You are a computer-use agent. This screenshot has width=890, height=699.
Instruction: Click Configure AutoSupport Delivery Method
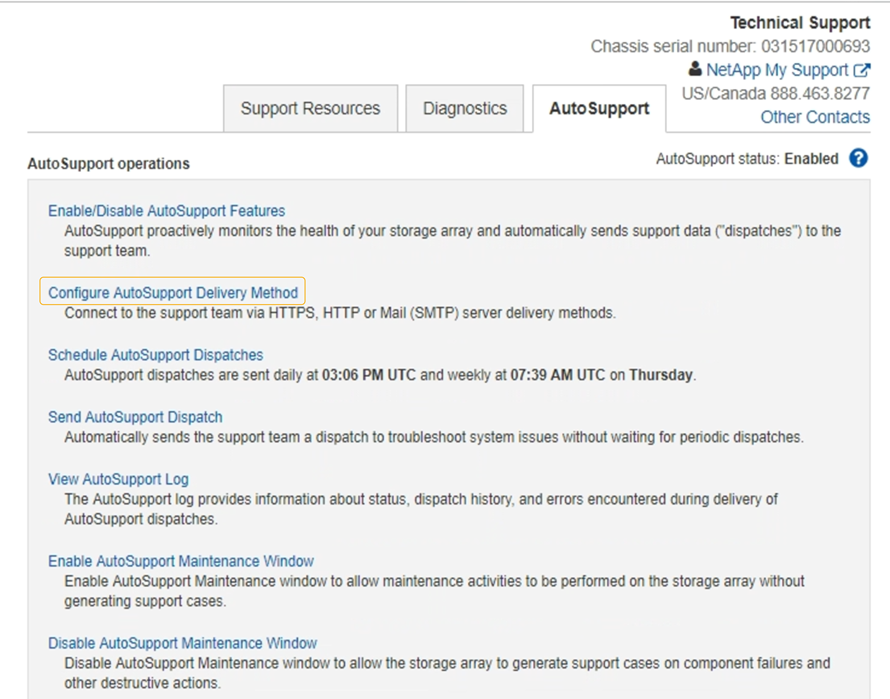pos(172,291)
